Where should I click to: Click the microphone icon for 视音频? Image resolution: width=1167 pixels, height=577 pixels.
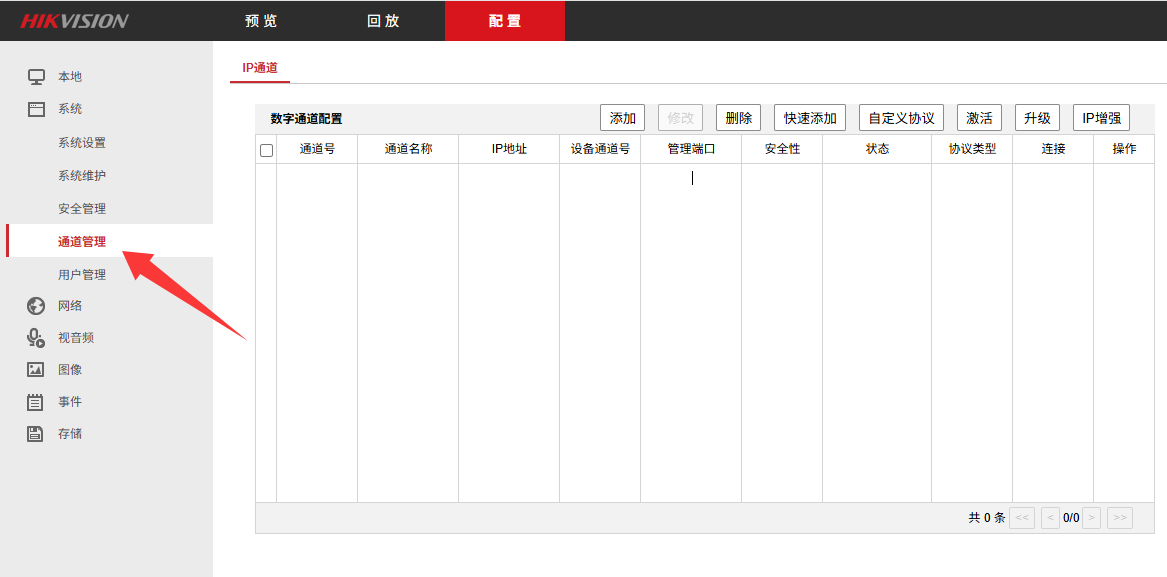pos(36,338)
